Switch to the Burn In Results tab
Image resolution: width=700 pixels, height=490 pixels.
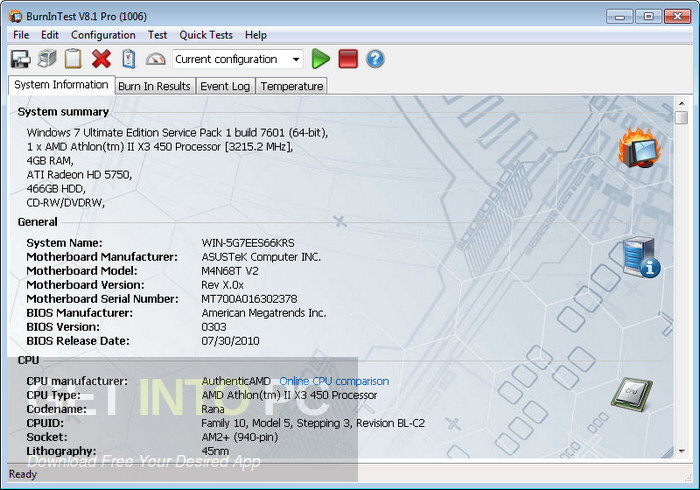(154, 86)
